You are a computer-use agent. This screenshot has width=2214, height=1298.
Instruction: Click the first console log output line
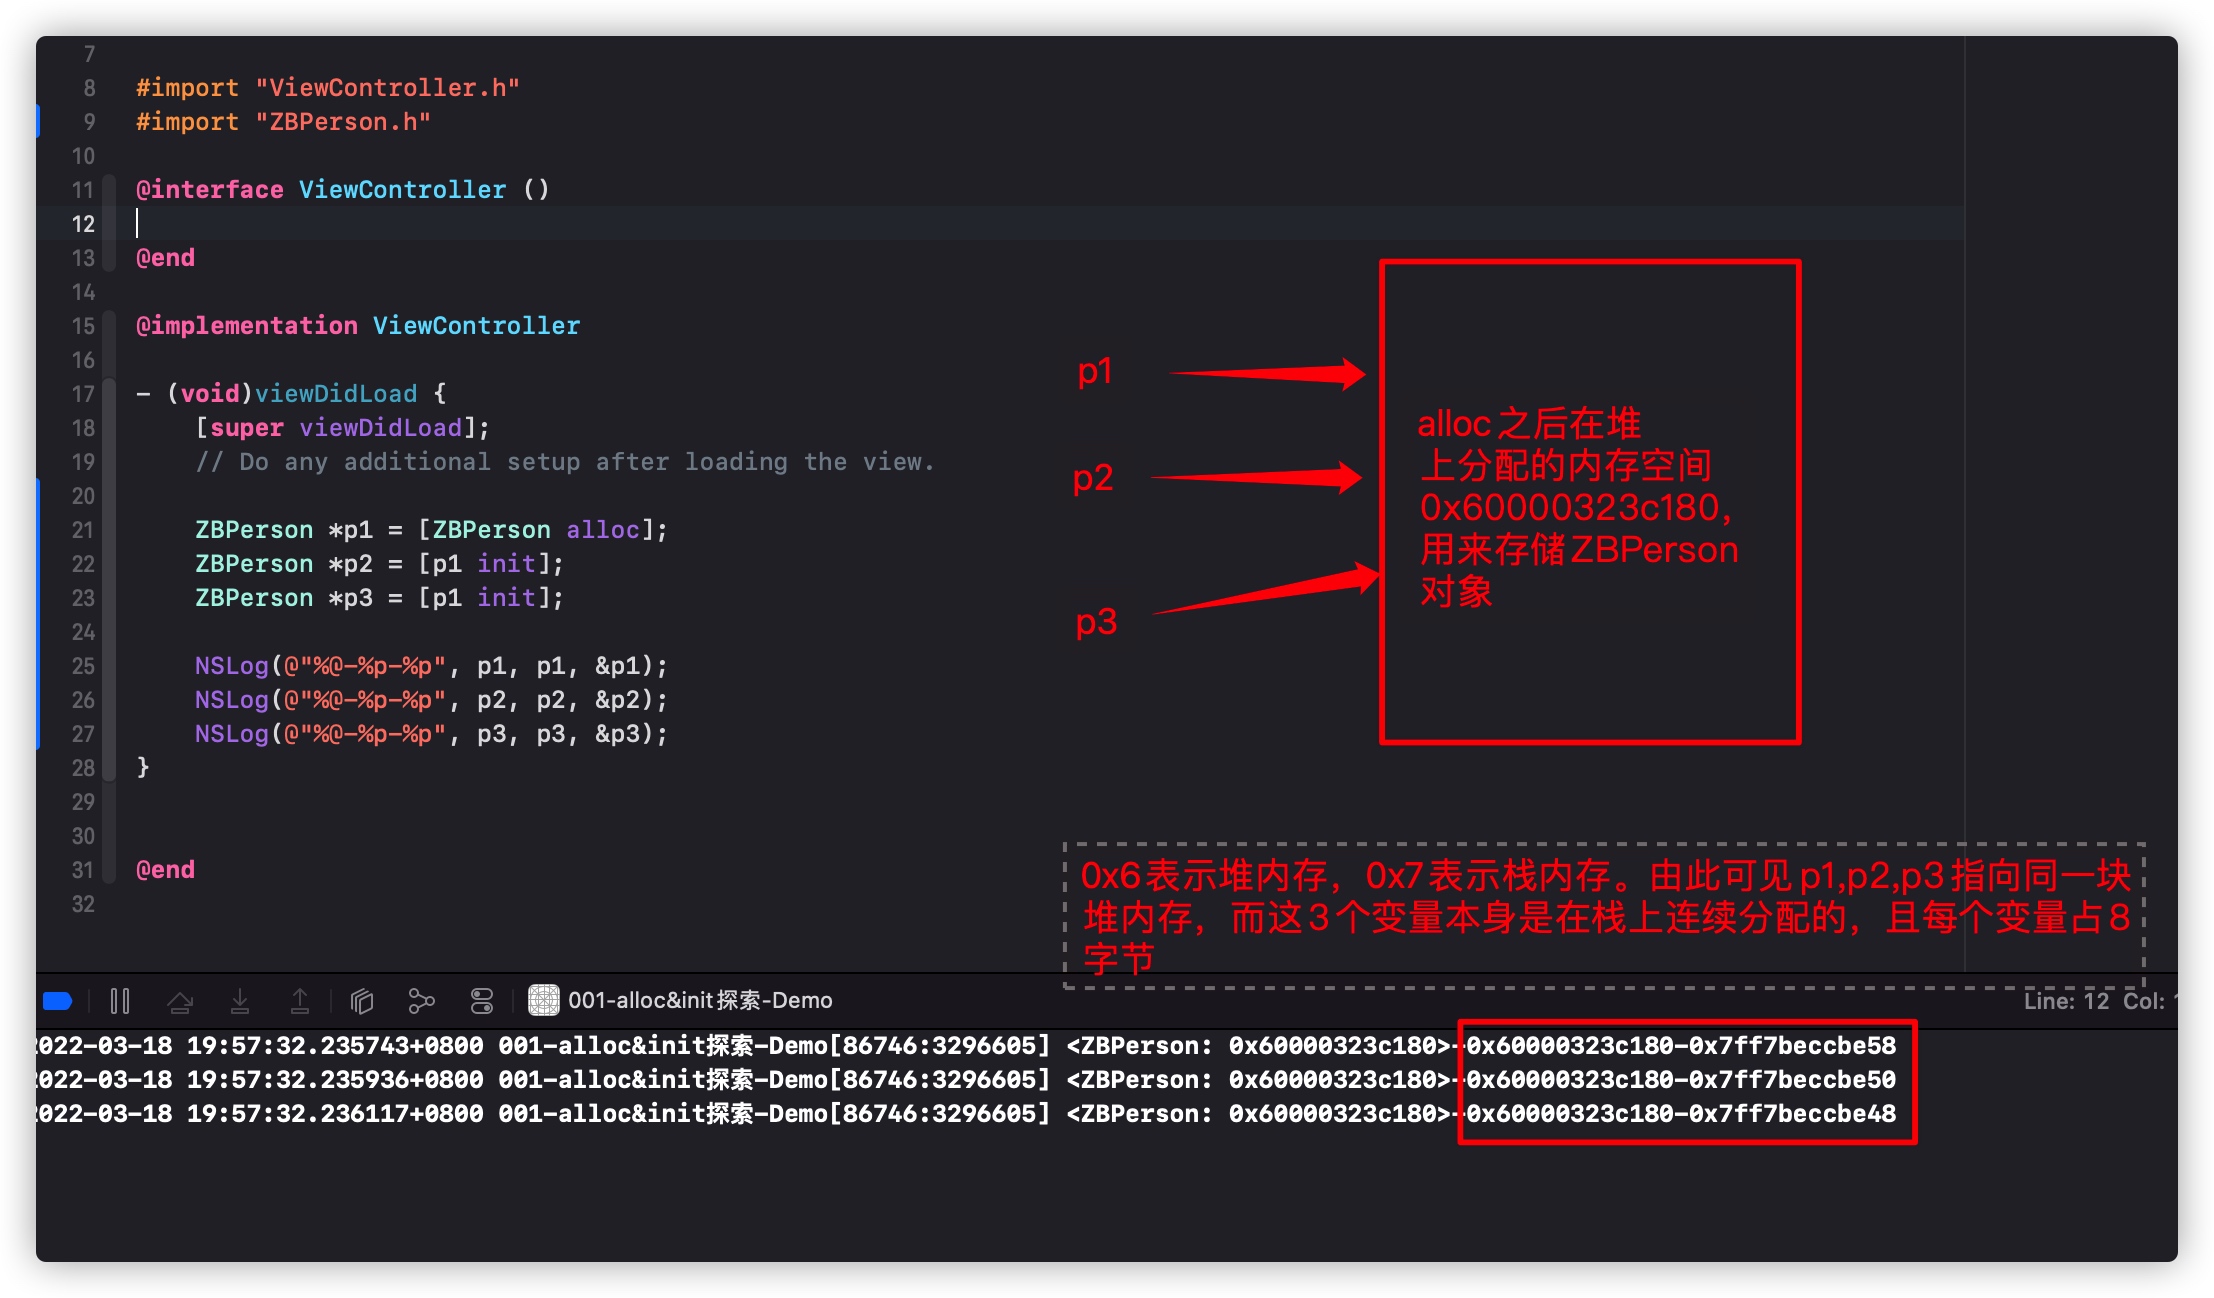pos(700,1046)
